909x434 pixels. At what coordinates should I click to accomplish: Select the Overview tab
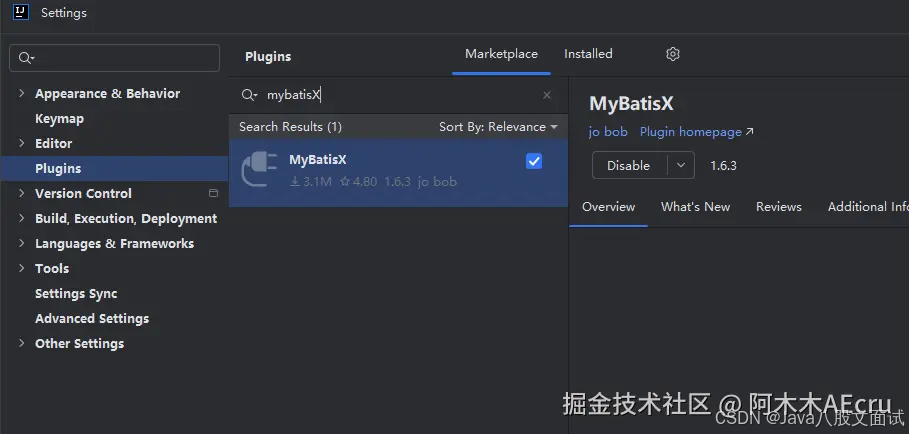(x=609, y=207)
